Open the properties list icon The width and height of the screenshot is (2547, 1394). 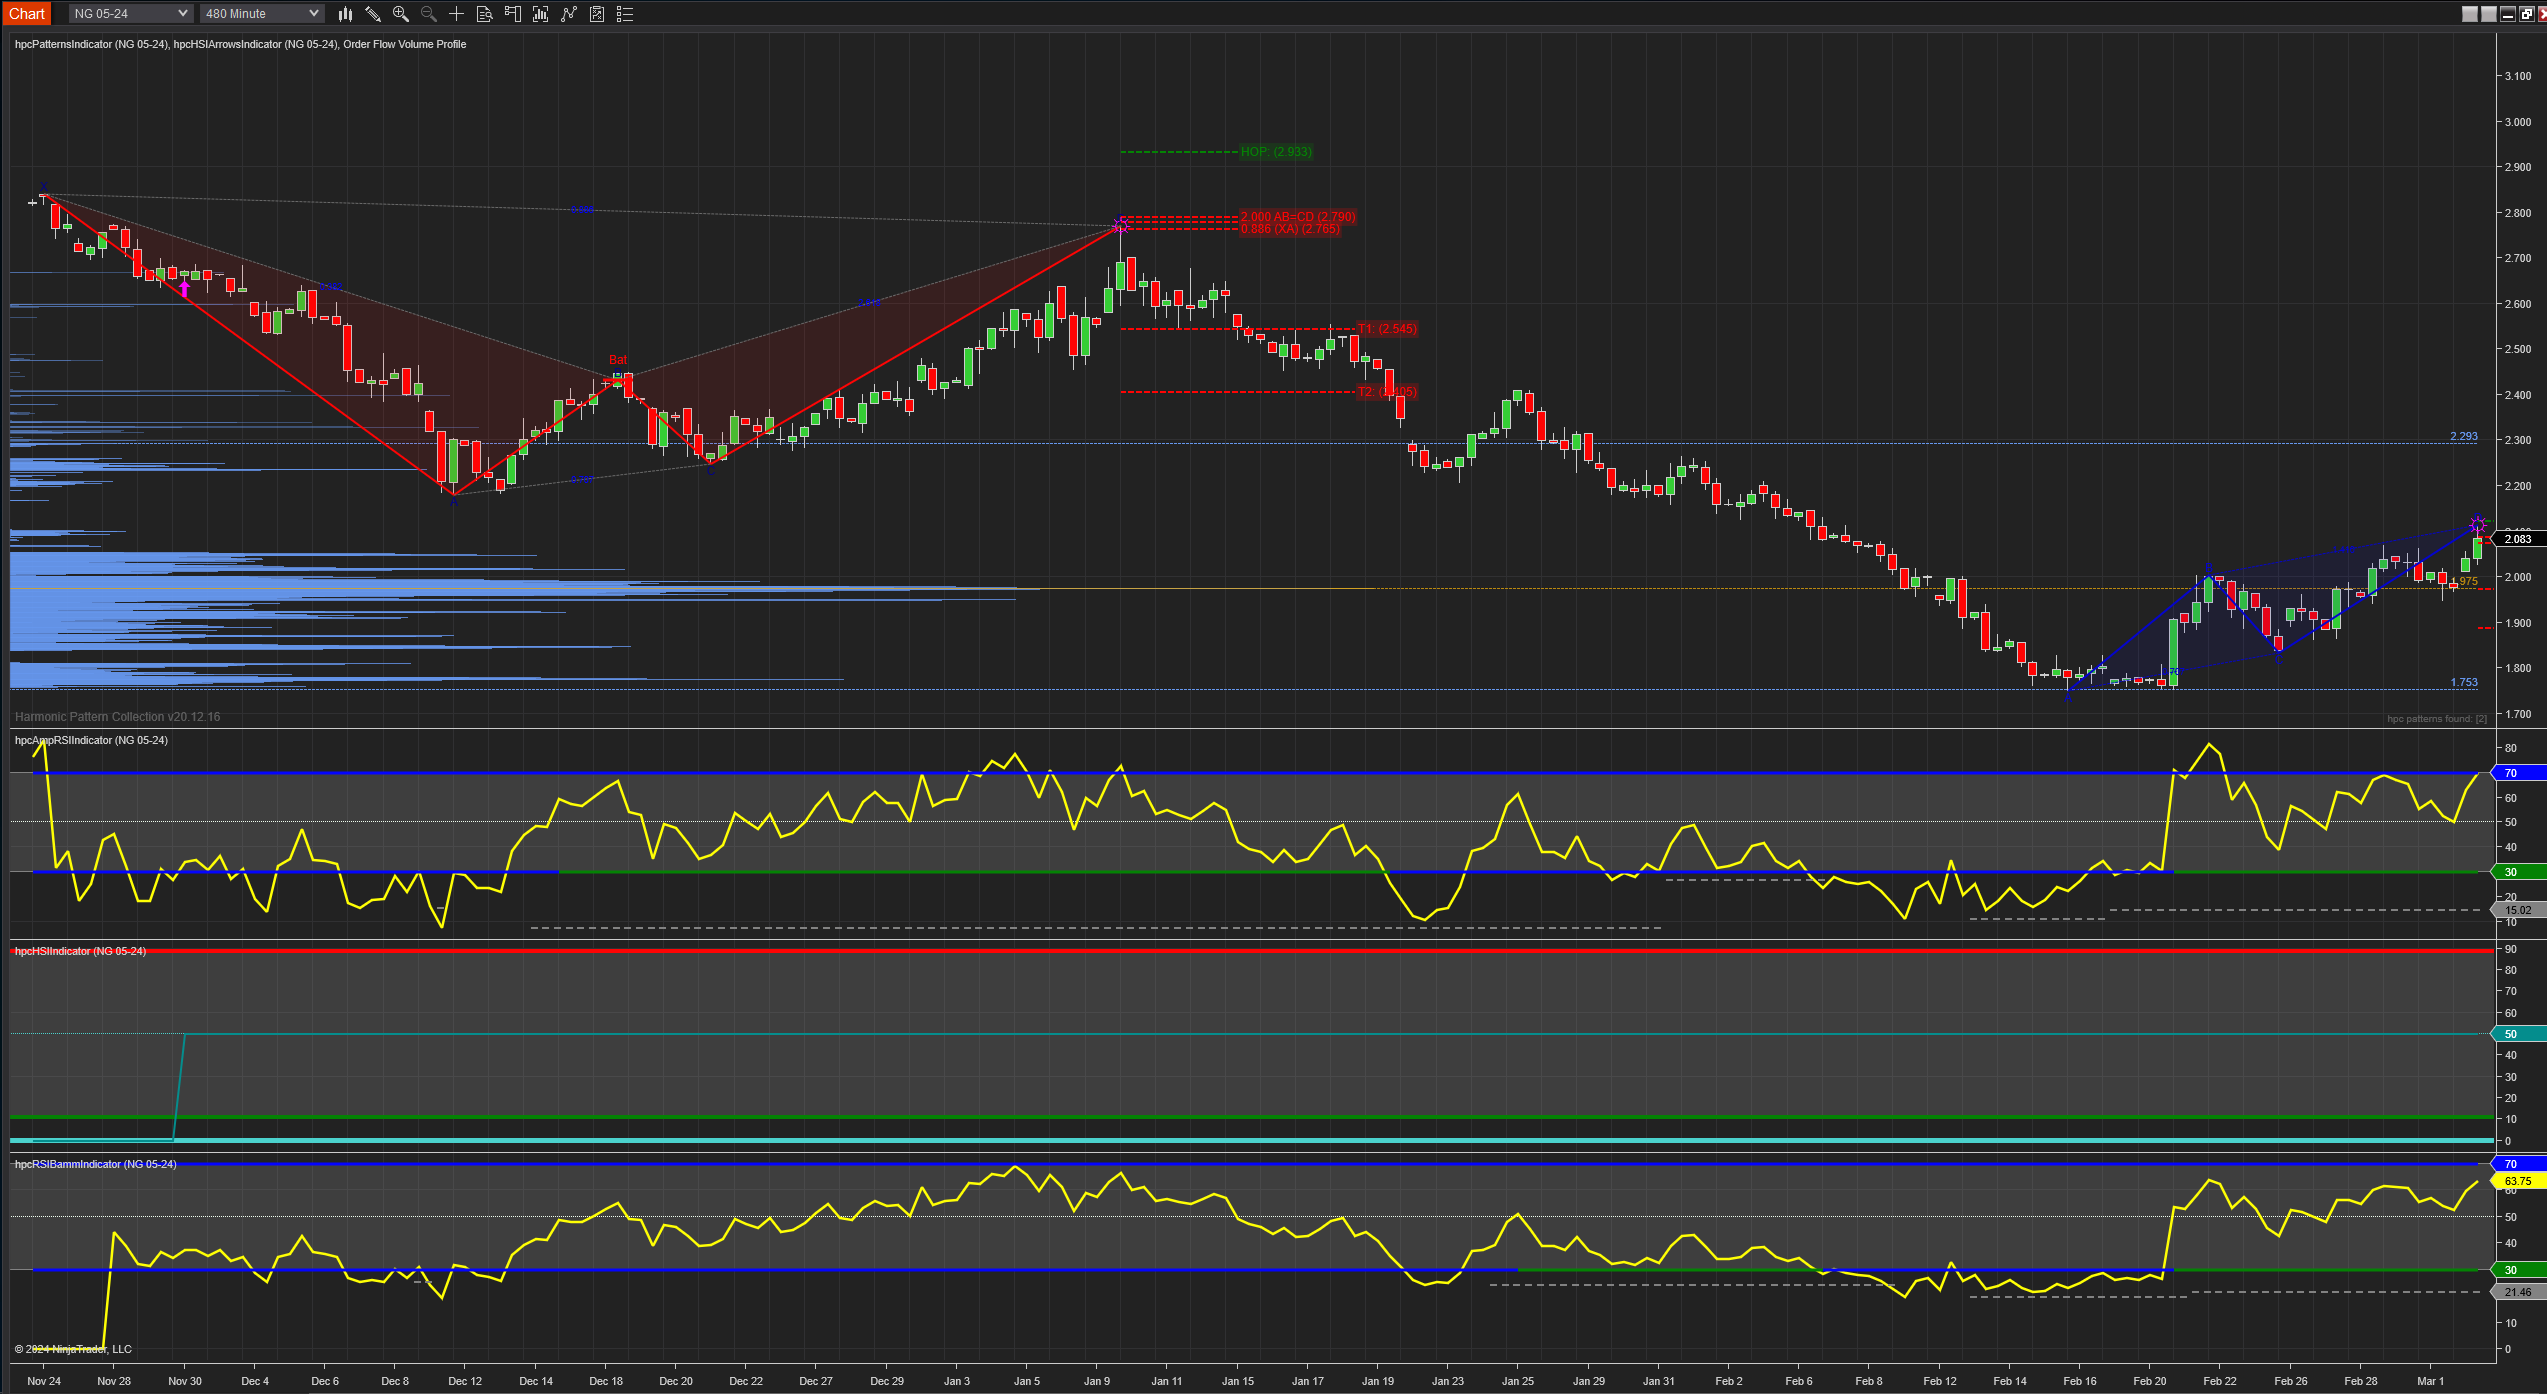click(625, 14)
